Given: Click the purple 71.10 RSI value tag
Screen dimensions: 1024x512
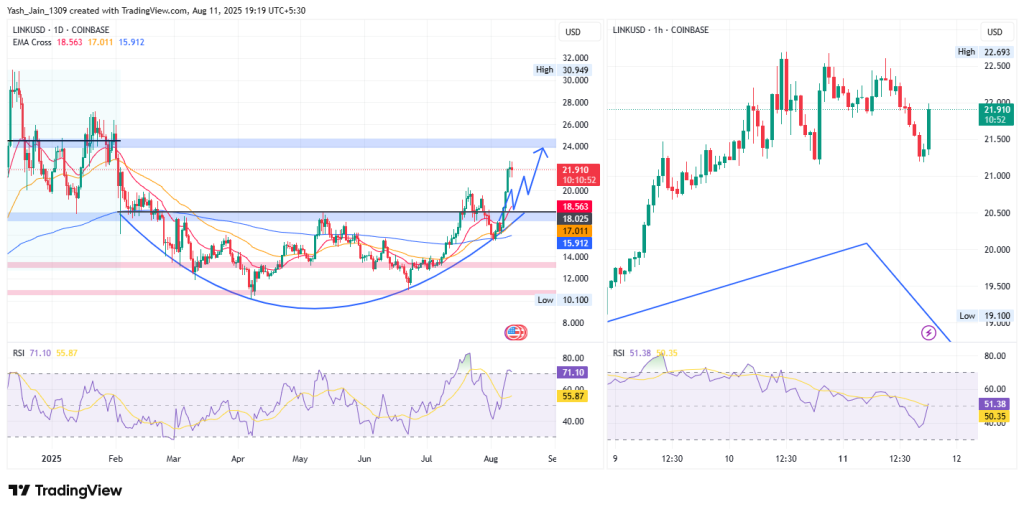Looking at the screenshot, I should click(x=572, y=372).
